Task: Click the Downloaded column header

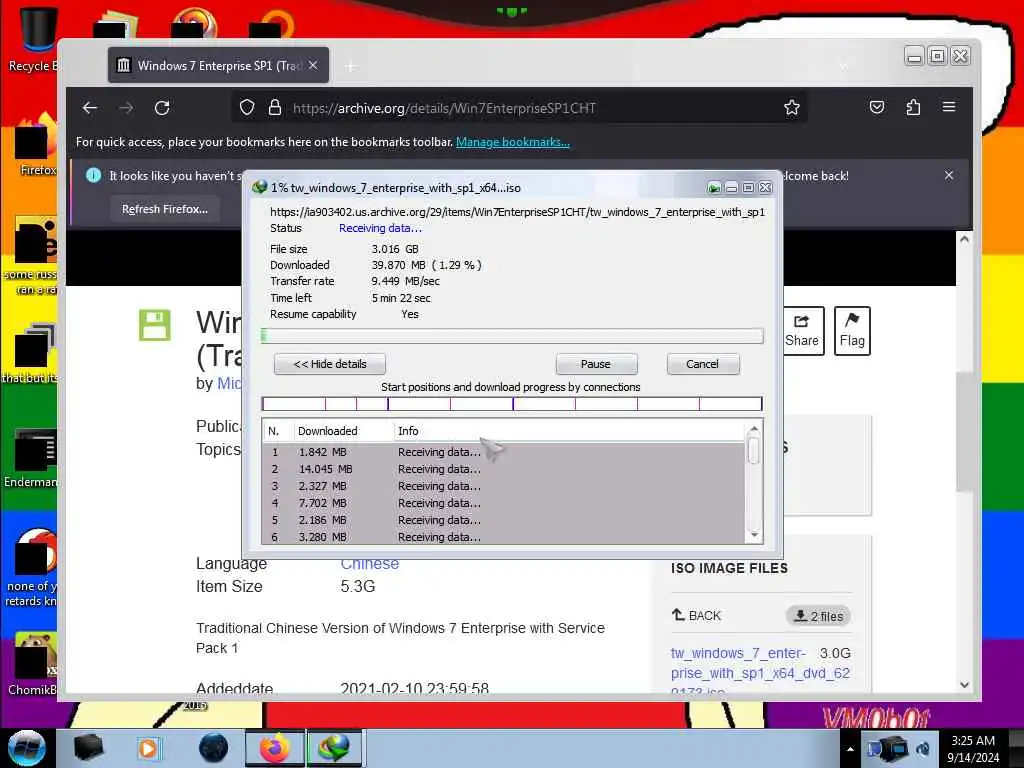Action: click(x=343, y=431)
